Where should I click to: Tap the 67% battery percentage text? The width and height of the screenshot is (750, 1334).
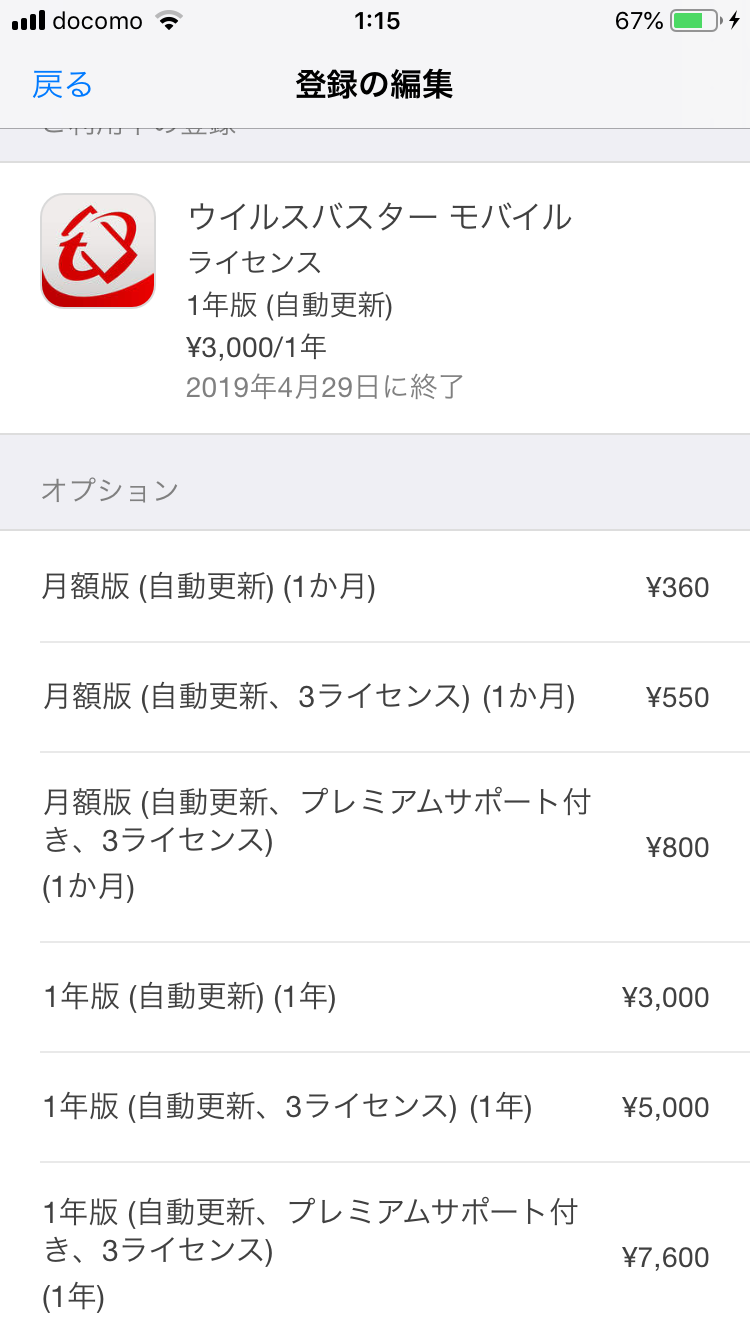(x=639, y=21)
